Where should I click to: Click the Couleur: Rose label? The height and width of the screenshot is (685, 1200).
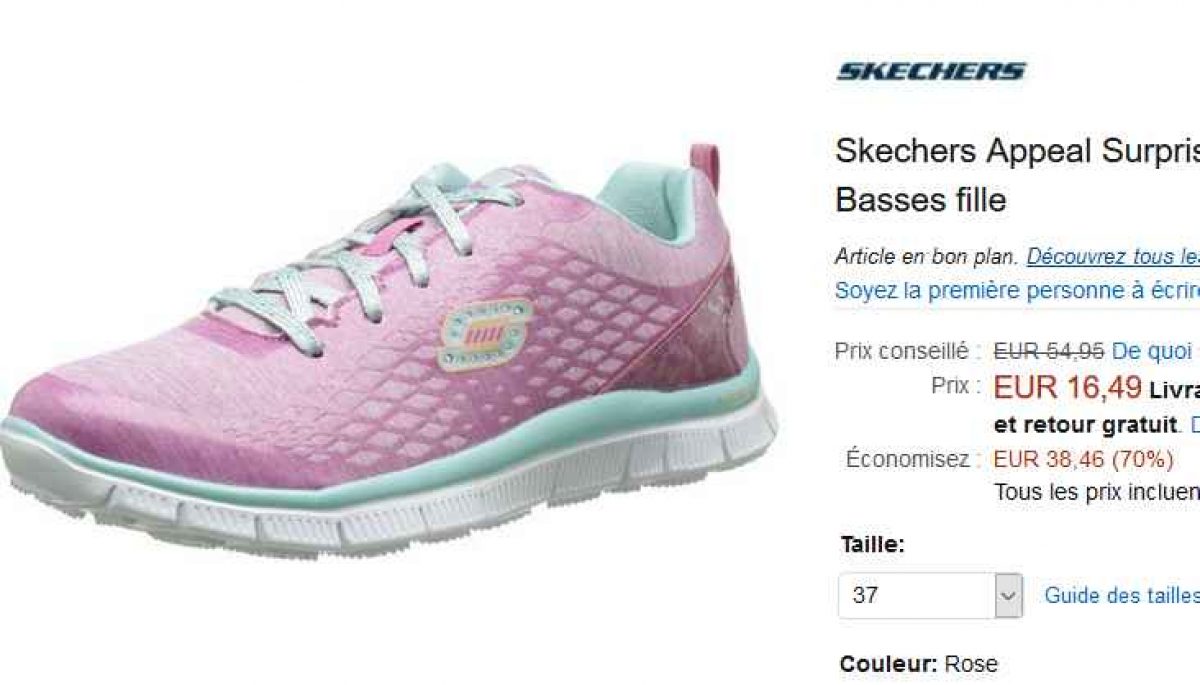[918, 664]
